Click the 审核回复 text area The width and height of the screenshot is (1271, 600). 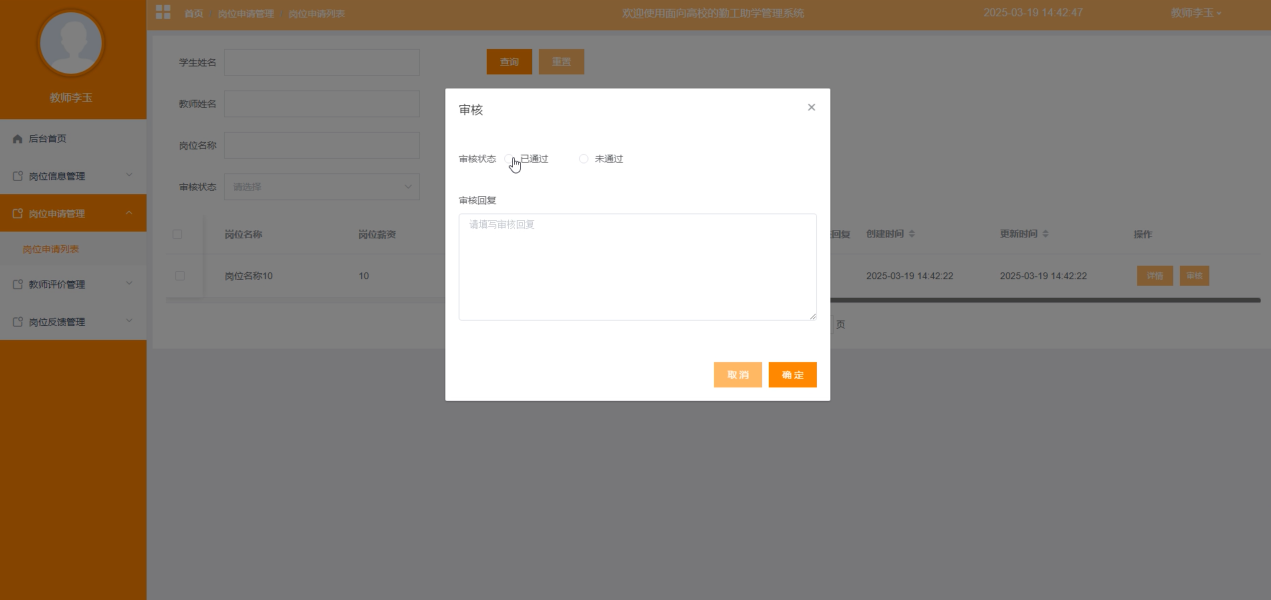[x=637, y=267]
